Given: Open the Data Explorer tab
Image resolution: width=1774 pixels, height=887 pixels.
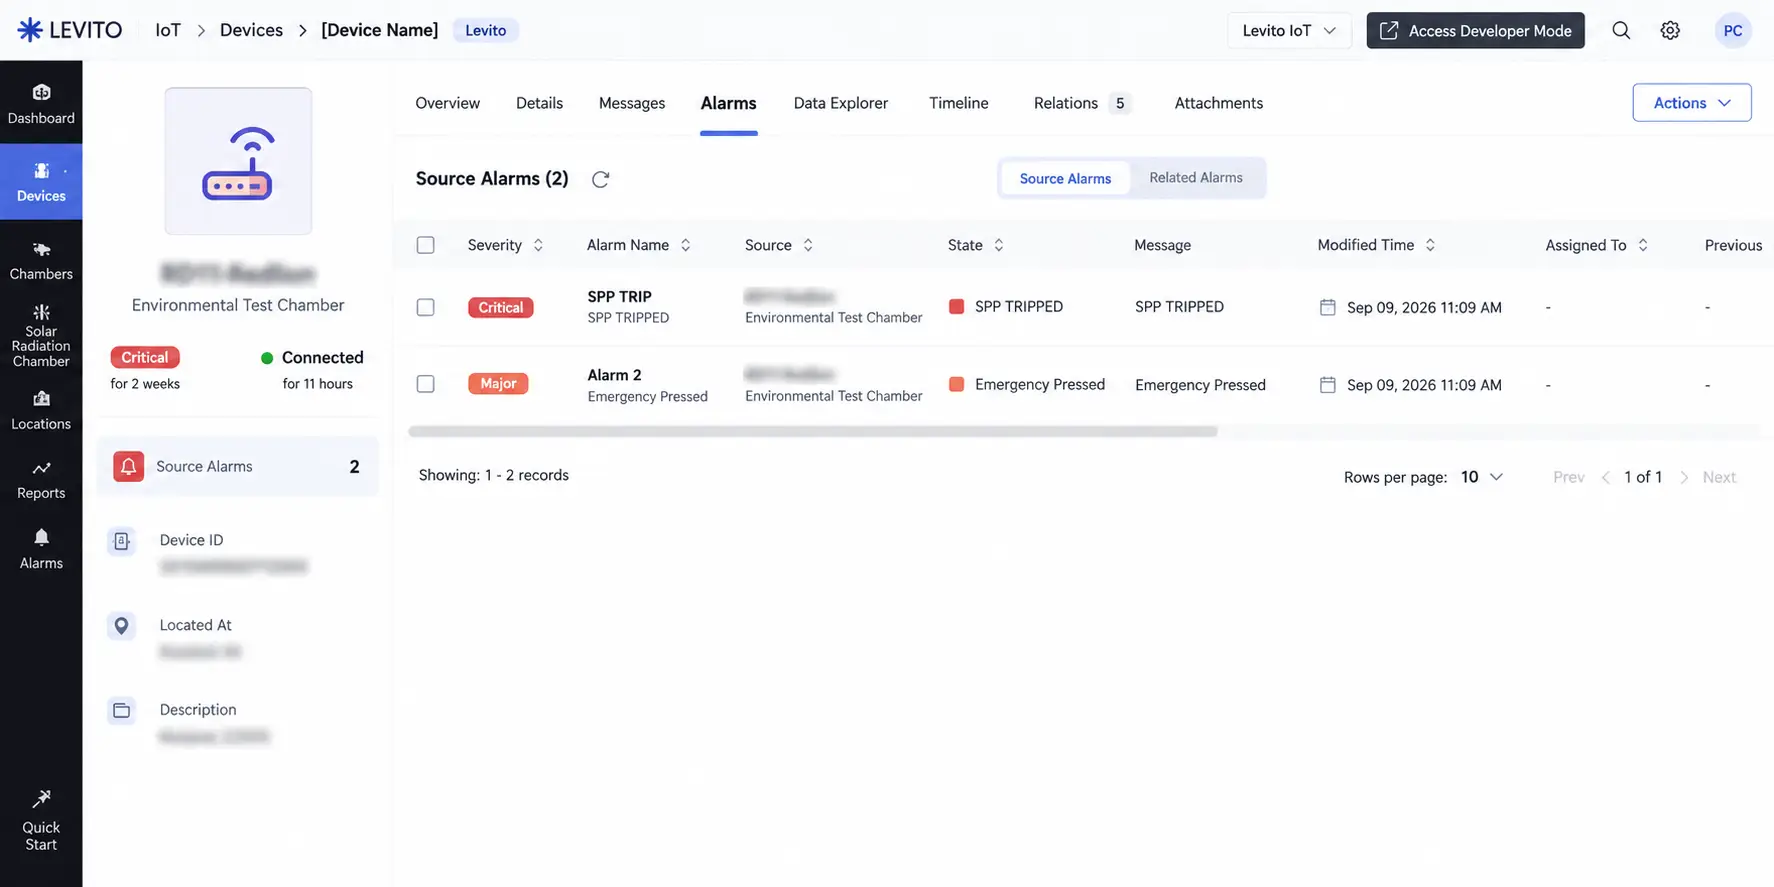Looking at the screenshot, I should pyautogui.click(x=841, y=103).
